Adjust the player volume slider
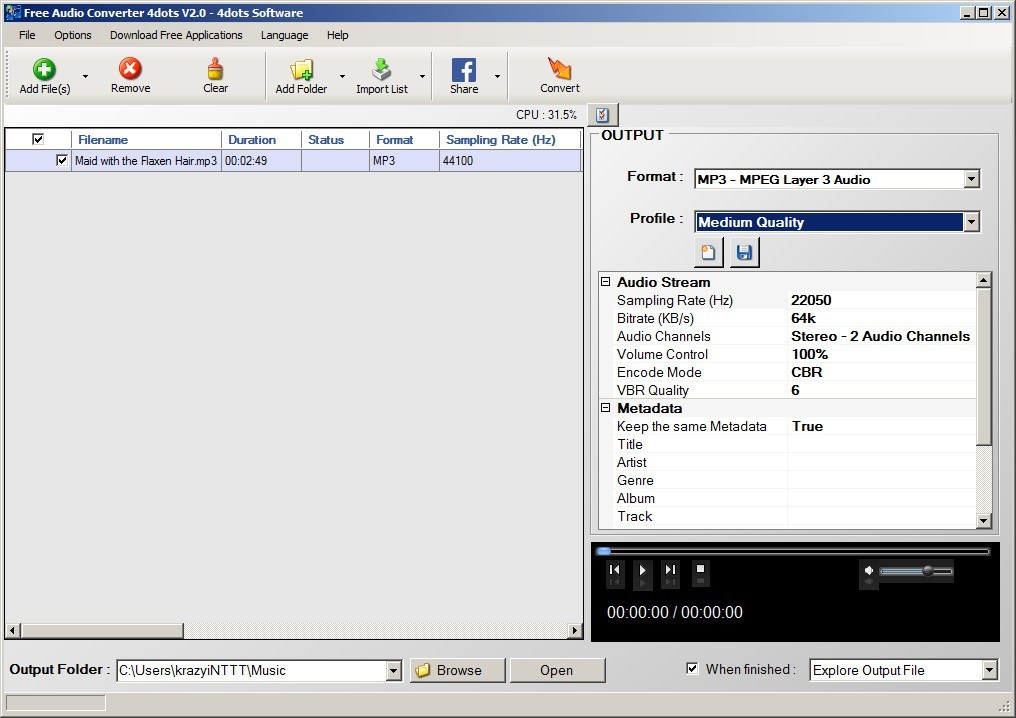Image resolution: width=1016 pixels, height=718 pixels. [x=925, y=571]
